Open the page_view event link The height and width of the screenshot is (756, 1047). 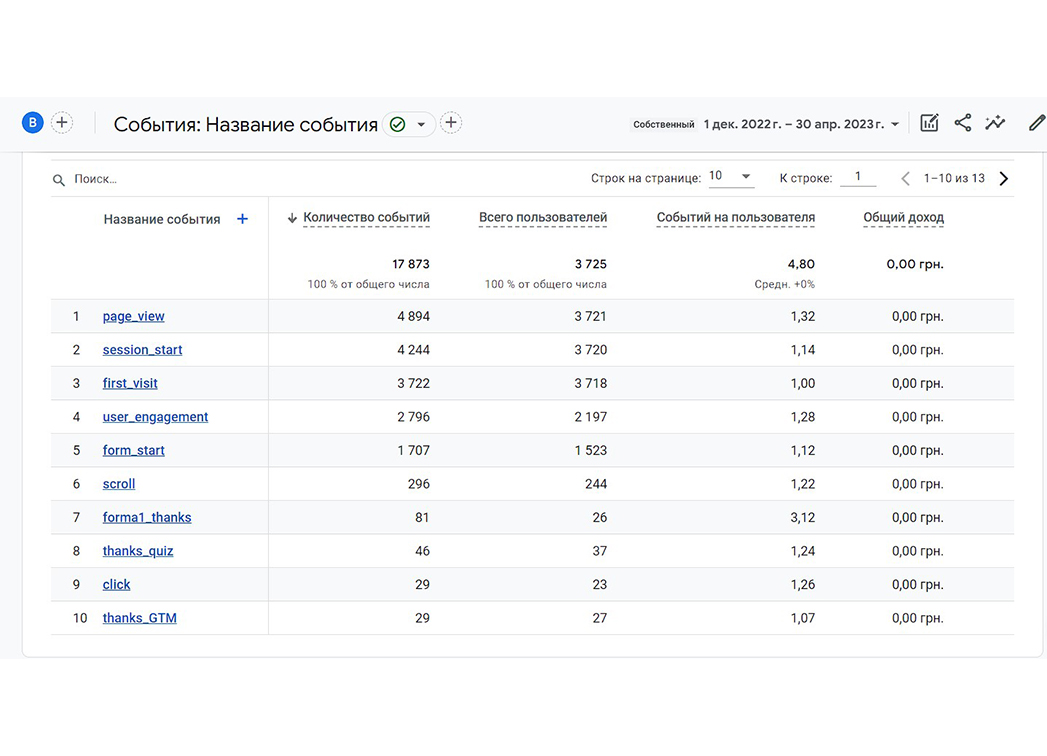[134, 317]
